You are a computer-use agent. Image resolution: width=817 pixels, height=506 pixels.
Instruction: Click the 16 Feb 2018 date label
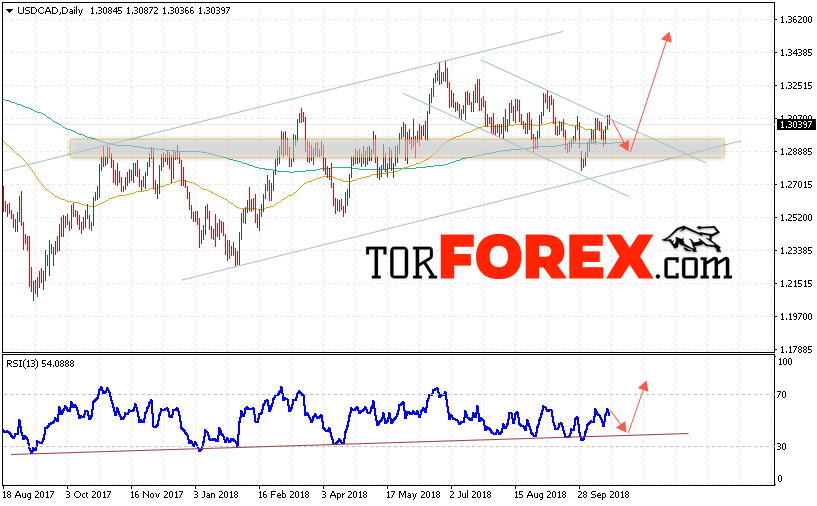[284, 495]
